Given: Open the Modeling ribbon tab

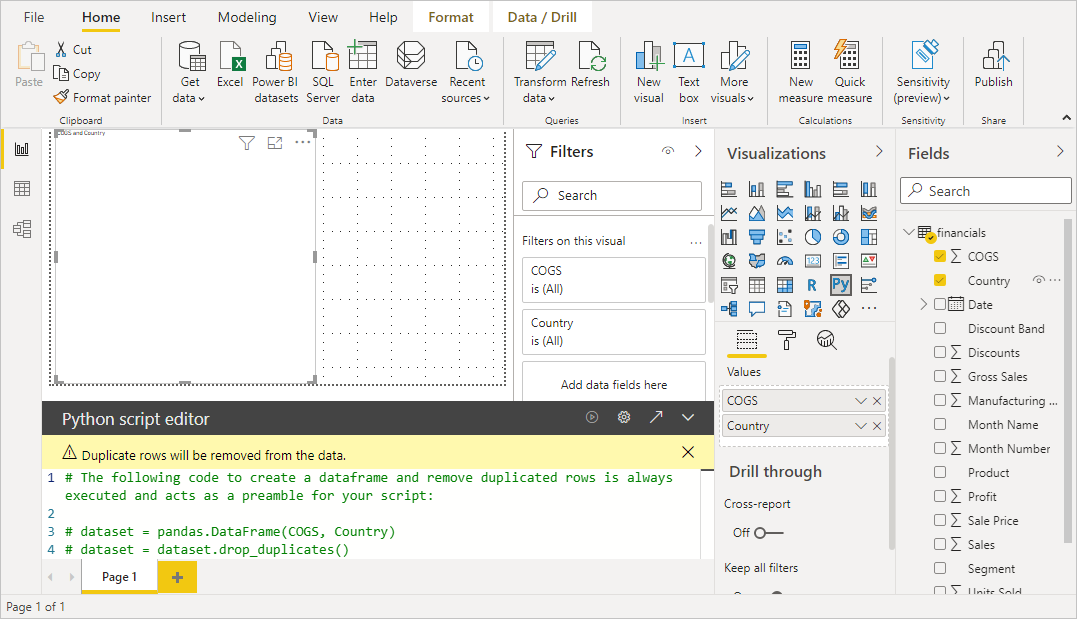Looking at the screenshot, I should 247,17.
